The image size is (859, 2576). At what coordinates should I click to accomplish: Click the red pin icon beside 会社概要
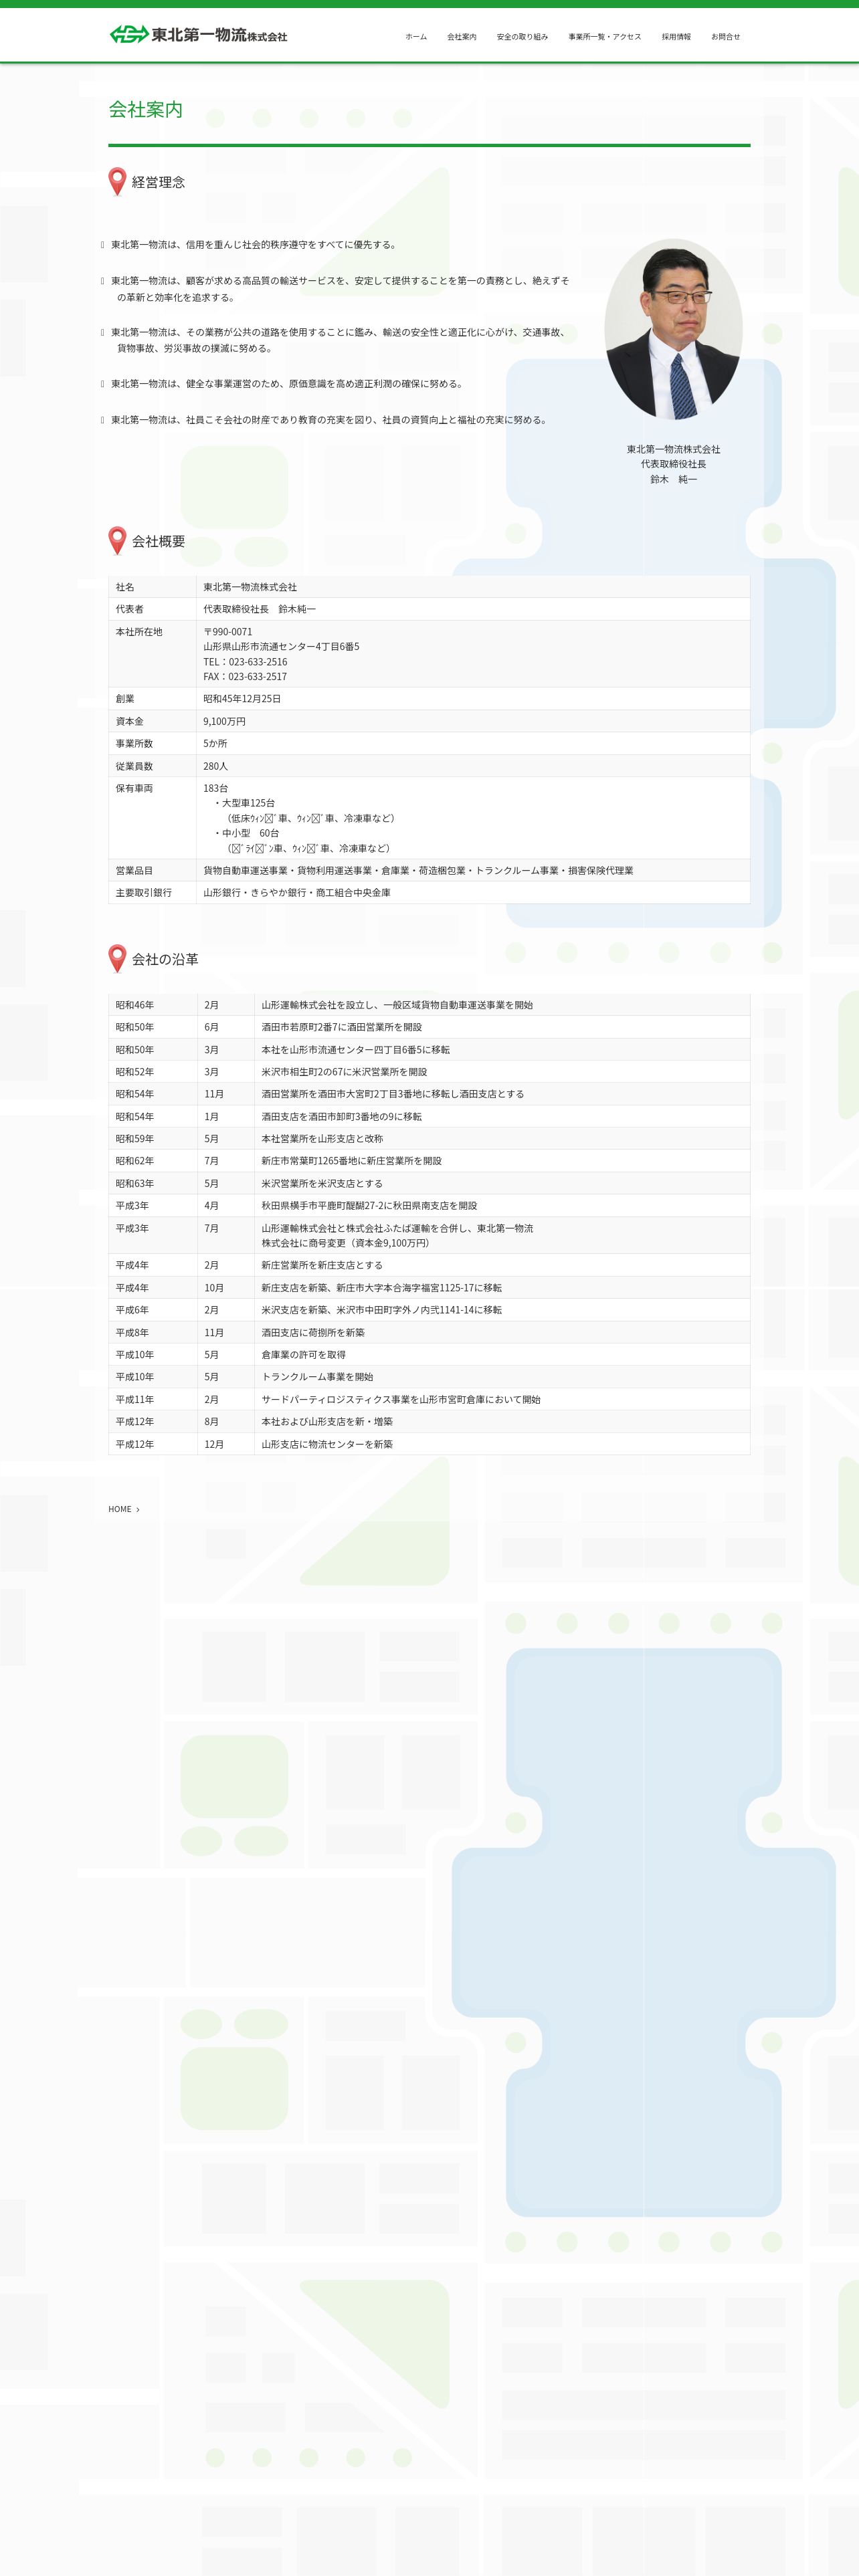pyautogui.click(x=117, y=540)
